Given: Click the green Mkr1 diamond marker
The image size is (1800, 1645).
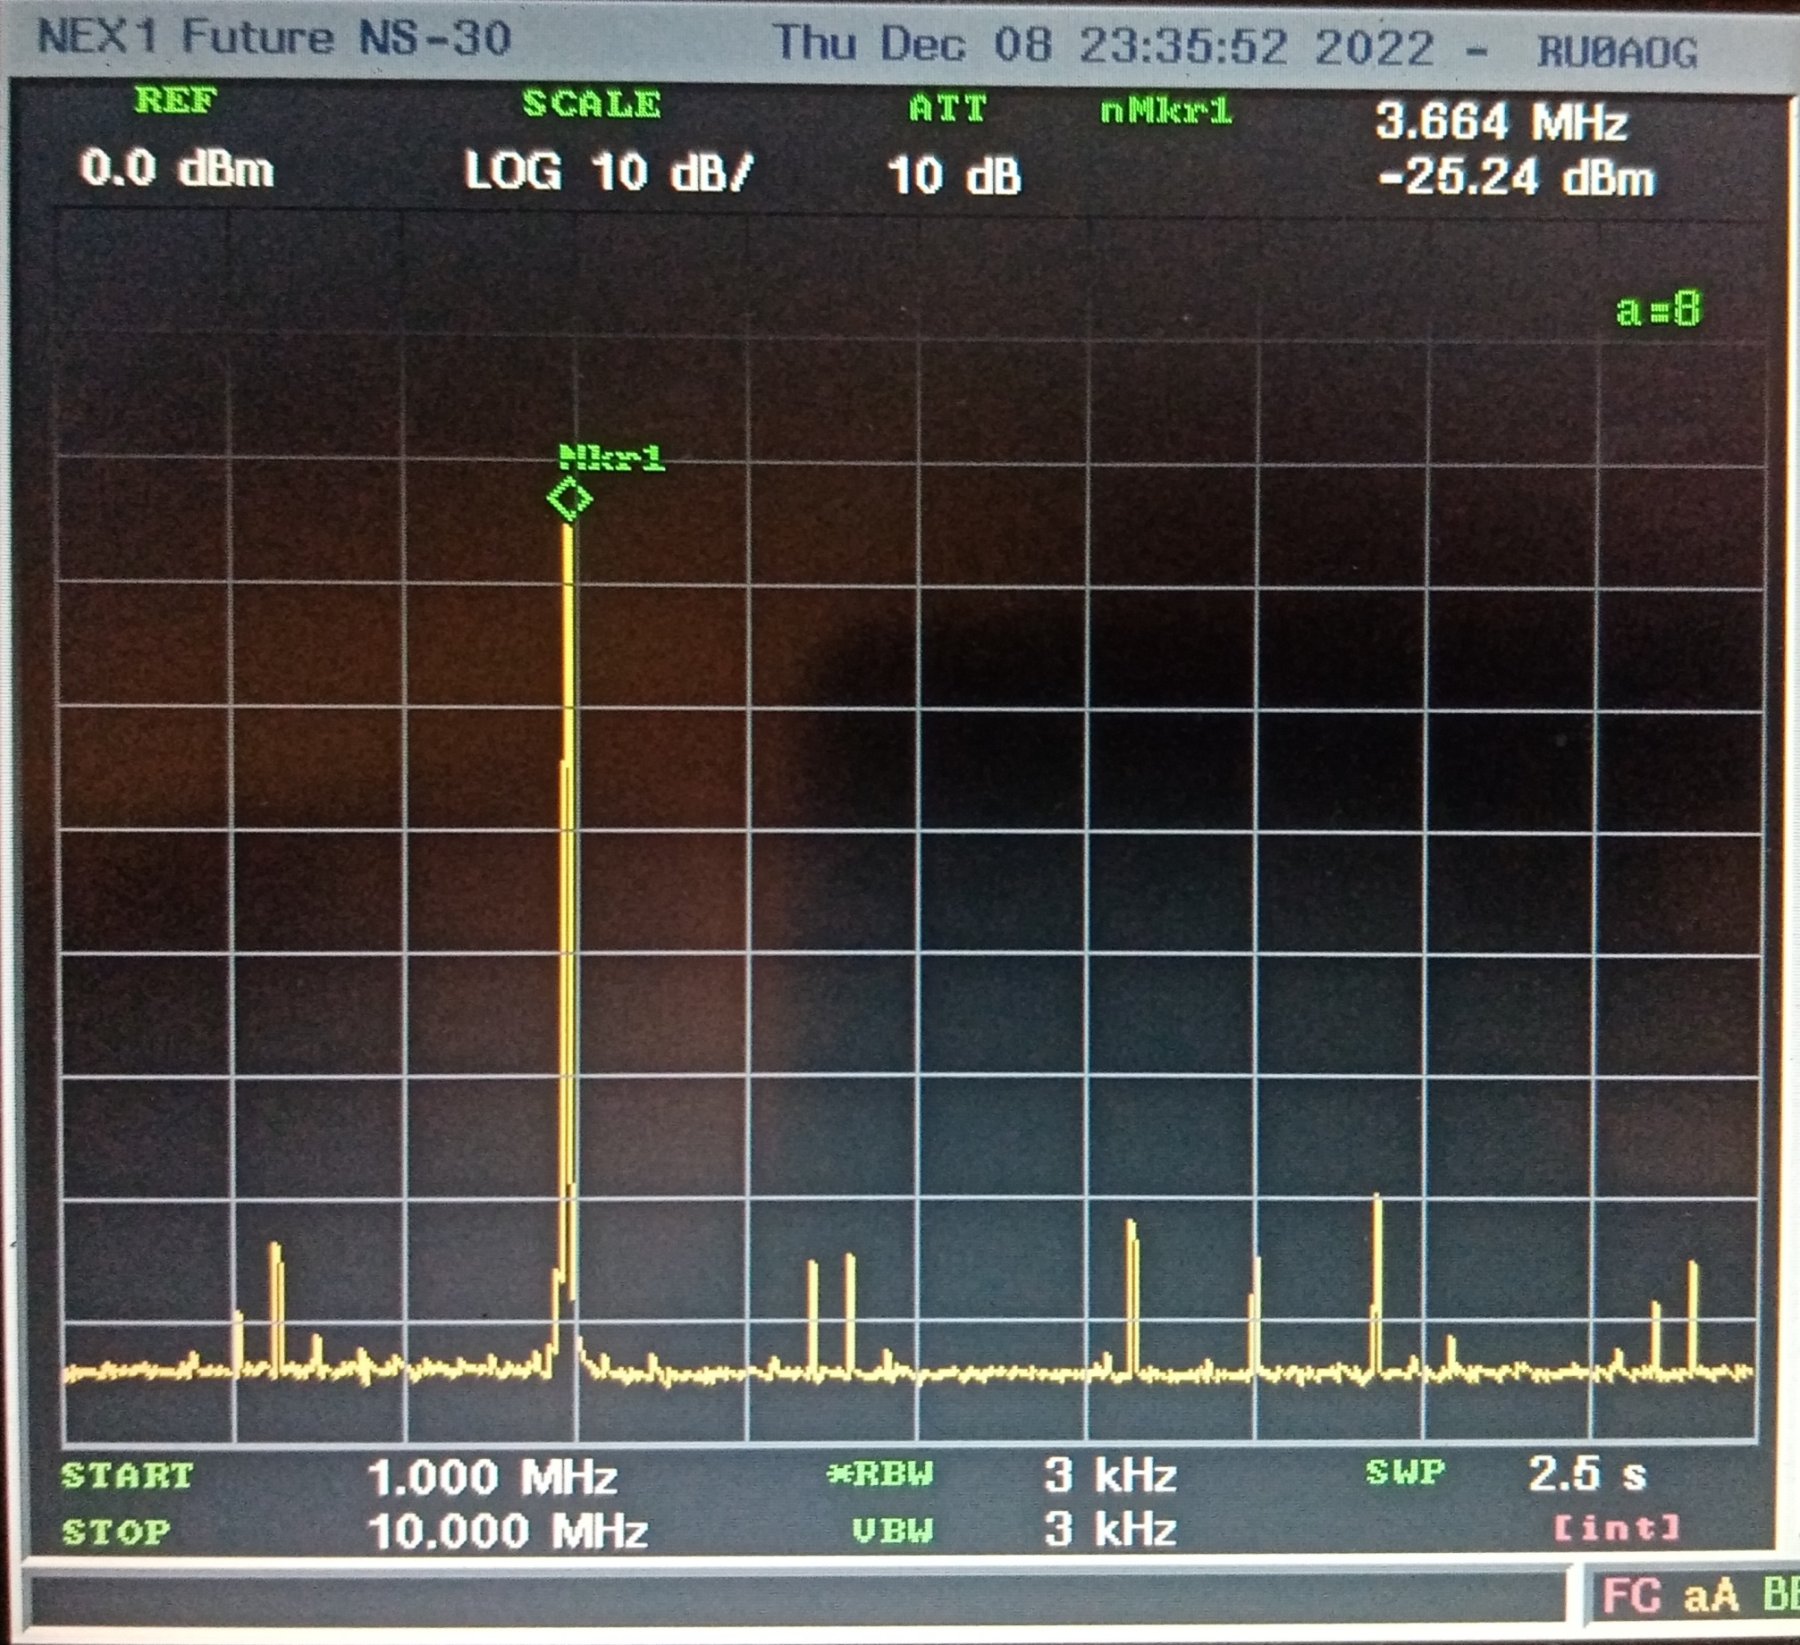Looking at the screenshot, I should pyautogui.click(x=570, y=498).
